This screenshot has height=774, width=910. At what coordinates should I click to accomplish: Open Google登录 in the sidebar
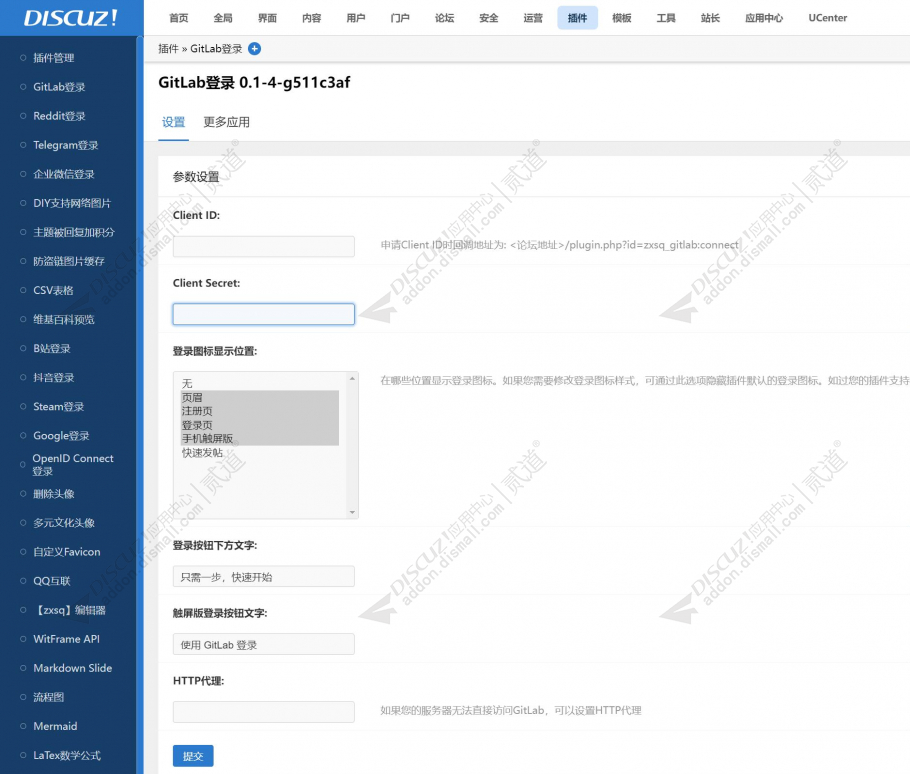(x=62, y=435)
